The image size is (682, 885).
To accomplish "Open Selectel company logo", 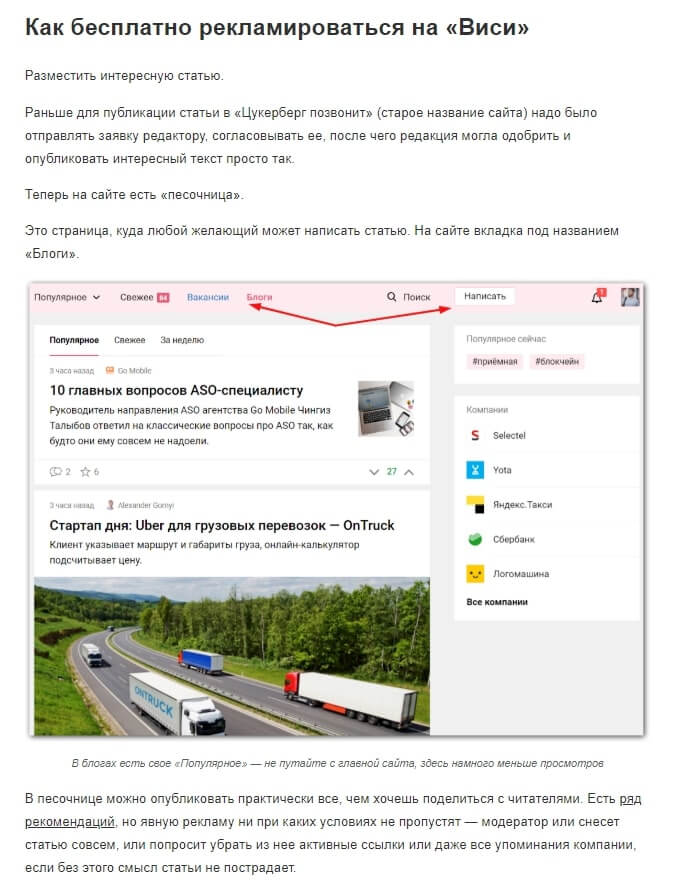I will pyautogui.click(x=475, y=435).
